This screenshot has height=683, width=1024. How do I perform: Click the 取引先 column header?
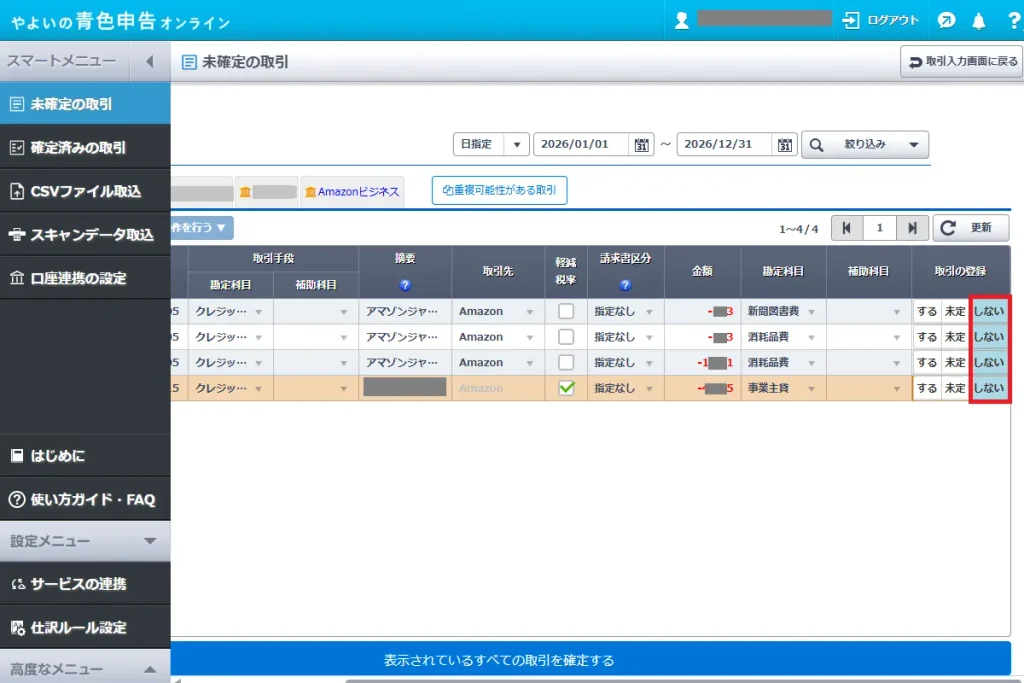pos(498,272)
